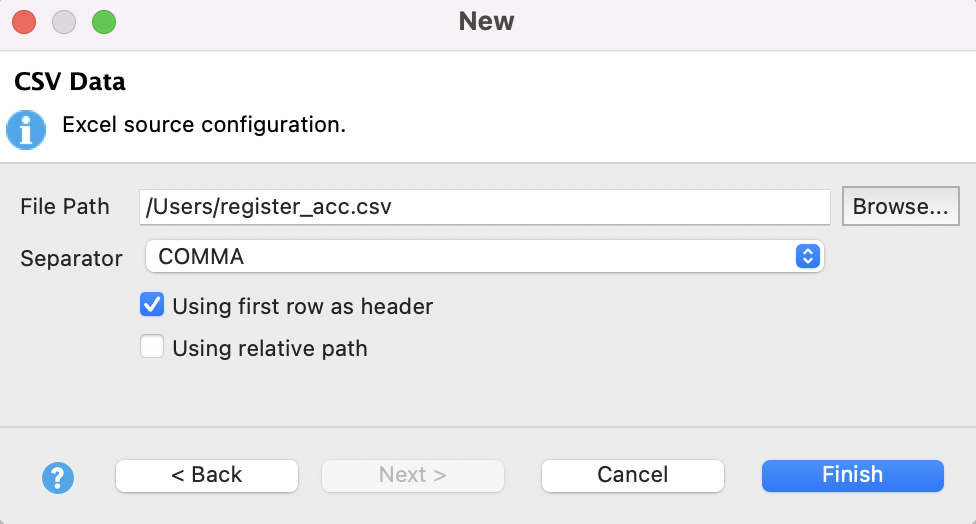The image size is (976, 524).
Task: Click the blue help question mark icon
Action: pos(58,476)
